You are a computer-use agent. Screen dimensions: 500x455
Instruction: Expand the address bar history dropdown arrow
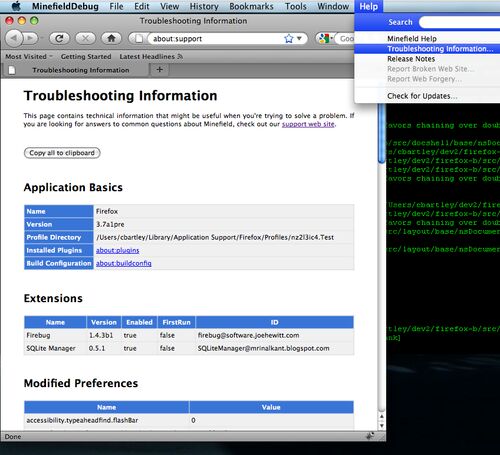299,38
